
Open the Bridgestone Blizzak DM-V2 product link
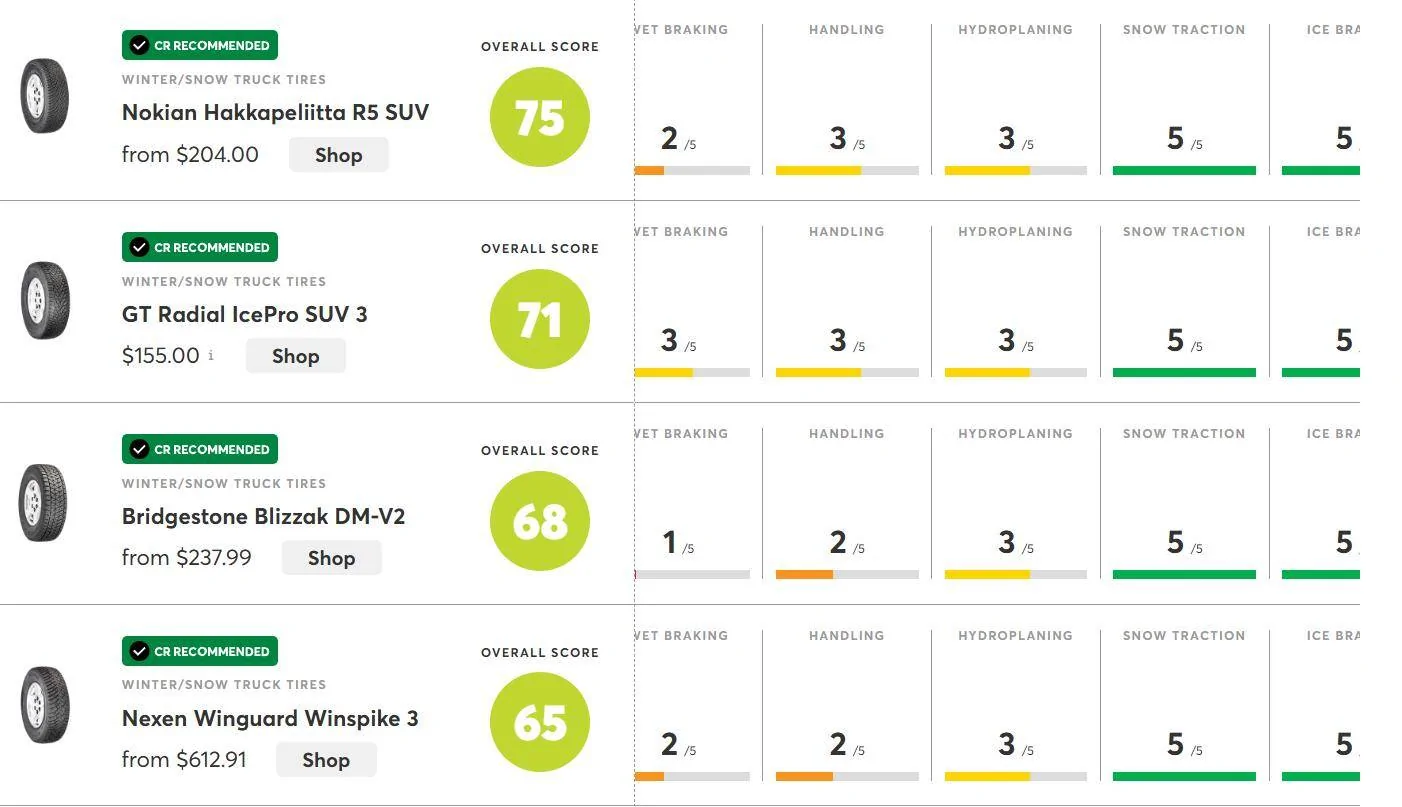pyautogui.click(x=263, y=517)
